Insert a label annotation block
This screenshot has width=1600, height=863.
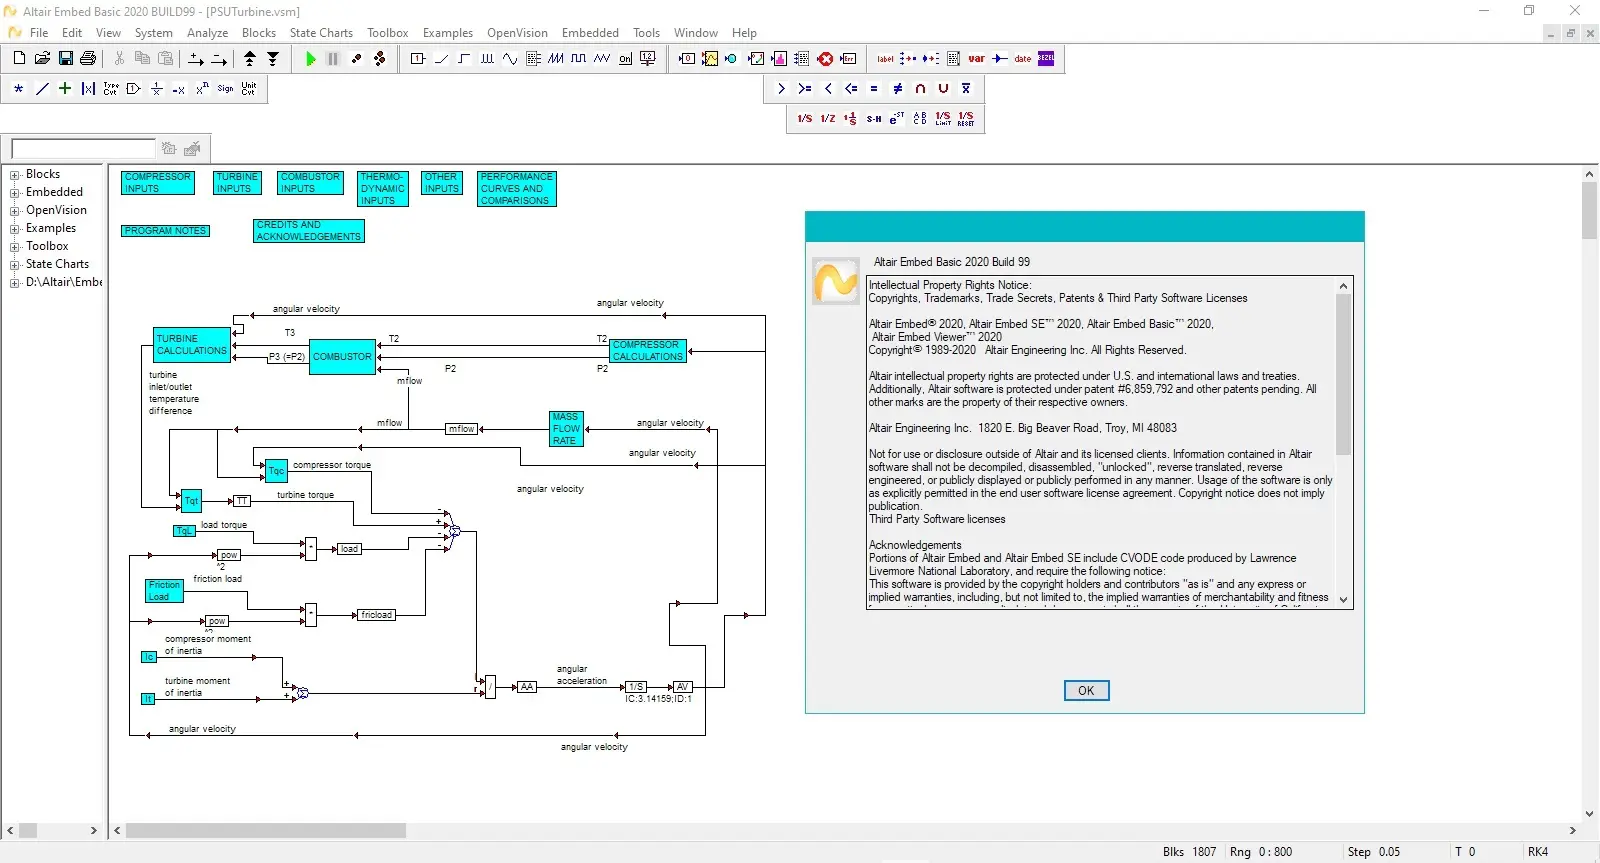[885, 59]
